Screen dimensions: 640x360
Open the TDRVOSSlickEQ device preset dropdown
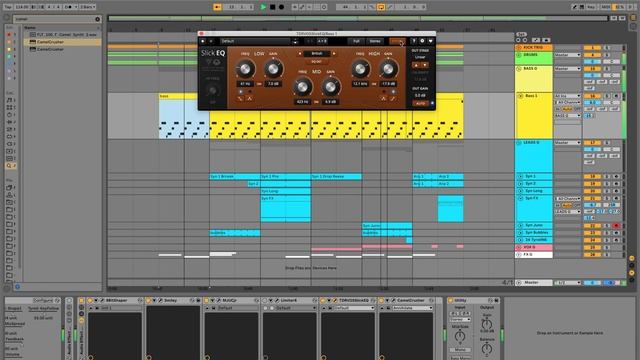(x=354, y=308)
